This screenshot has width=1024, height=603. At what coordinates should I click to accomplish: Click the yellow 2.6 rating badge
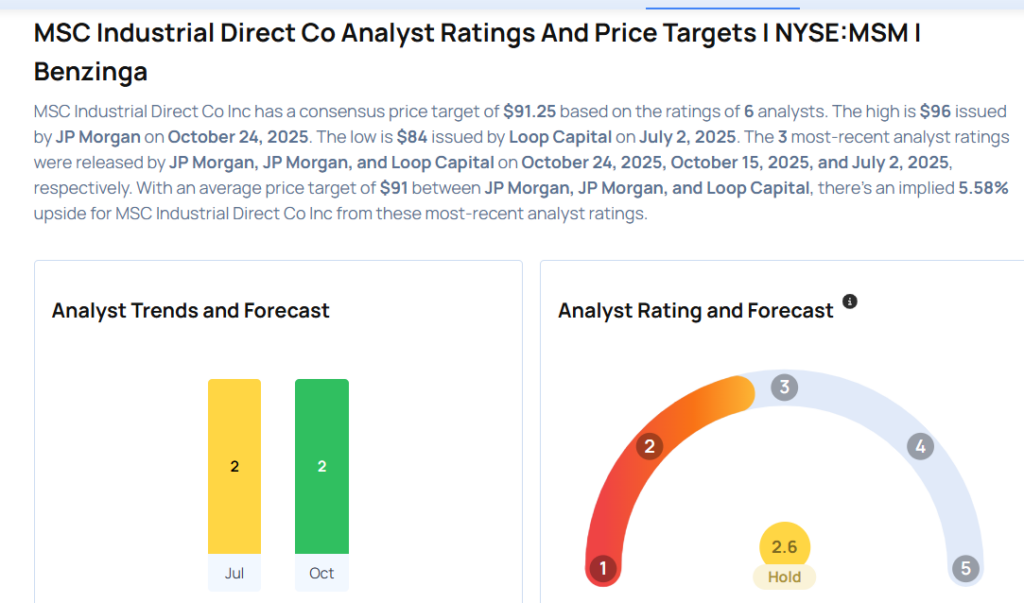click(x=784, y=546)
